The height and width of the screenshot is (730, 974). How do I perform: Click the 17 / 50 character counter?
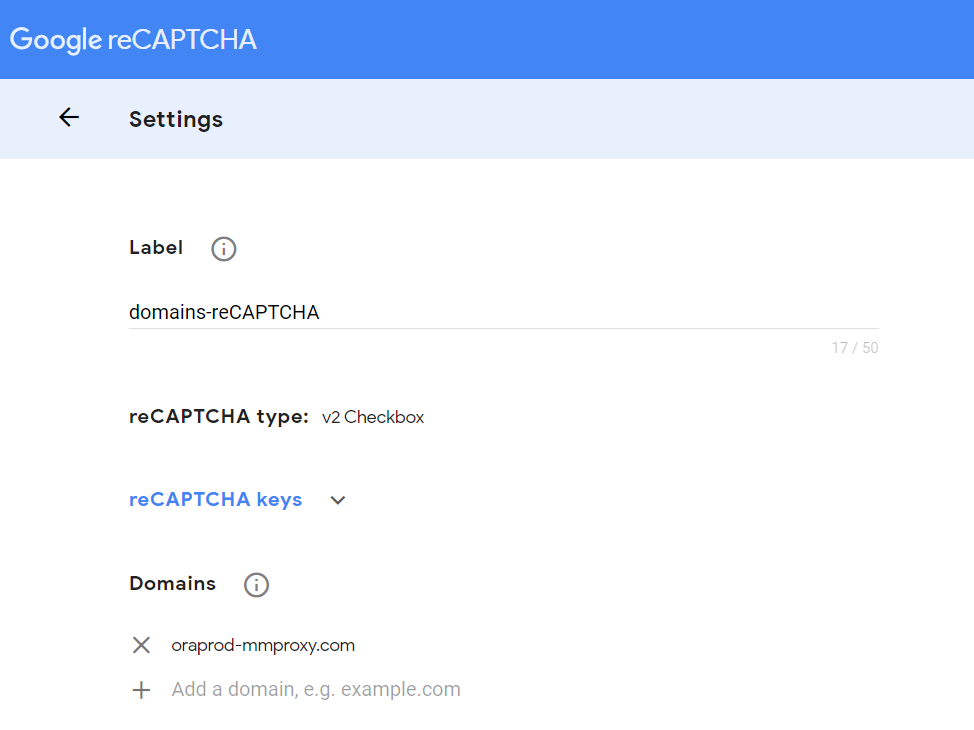pos(855,348)
